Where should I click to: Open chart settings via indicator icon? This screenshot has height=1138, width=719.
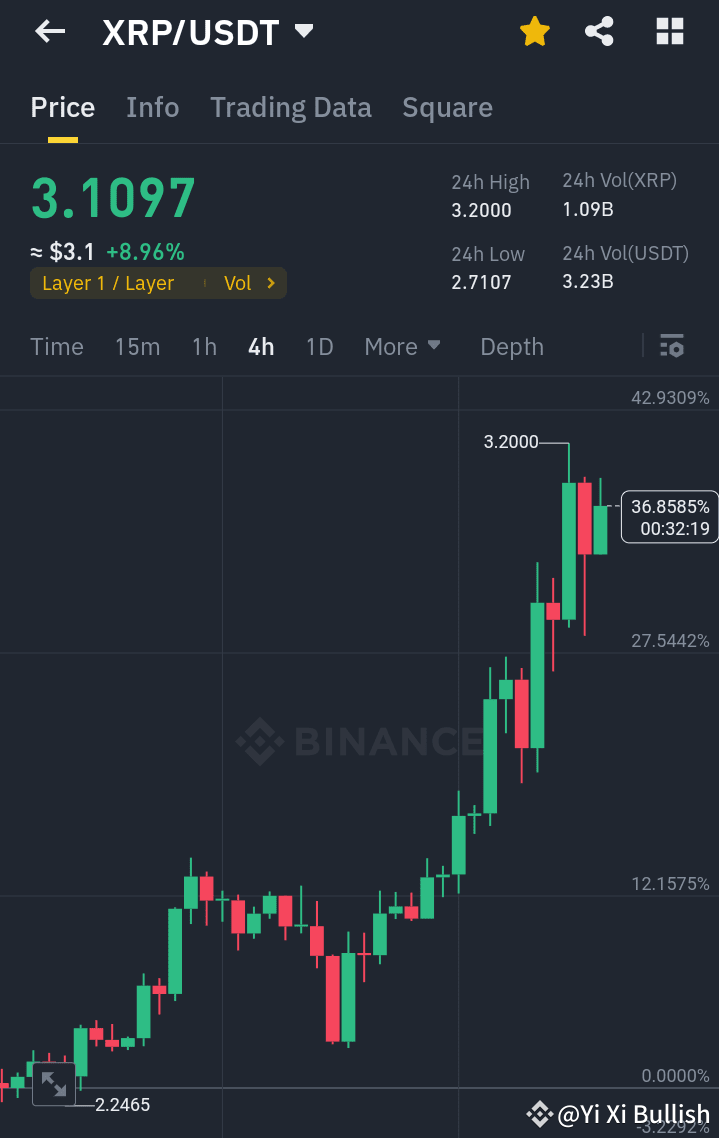point(671,346)
